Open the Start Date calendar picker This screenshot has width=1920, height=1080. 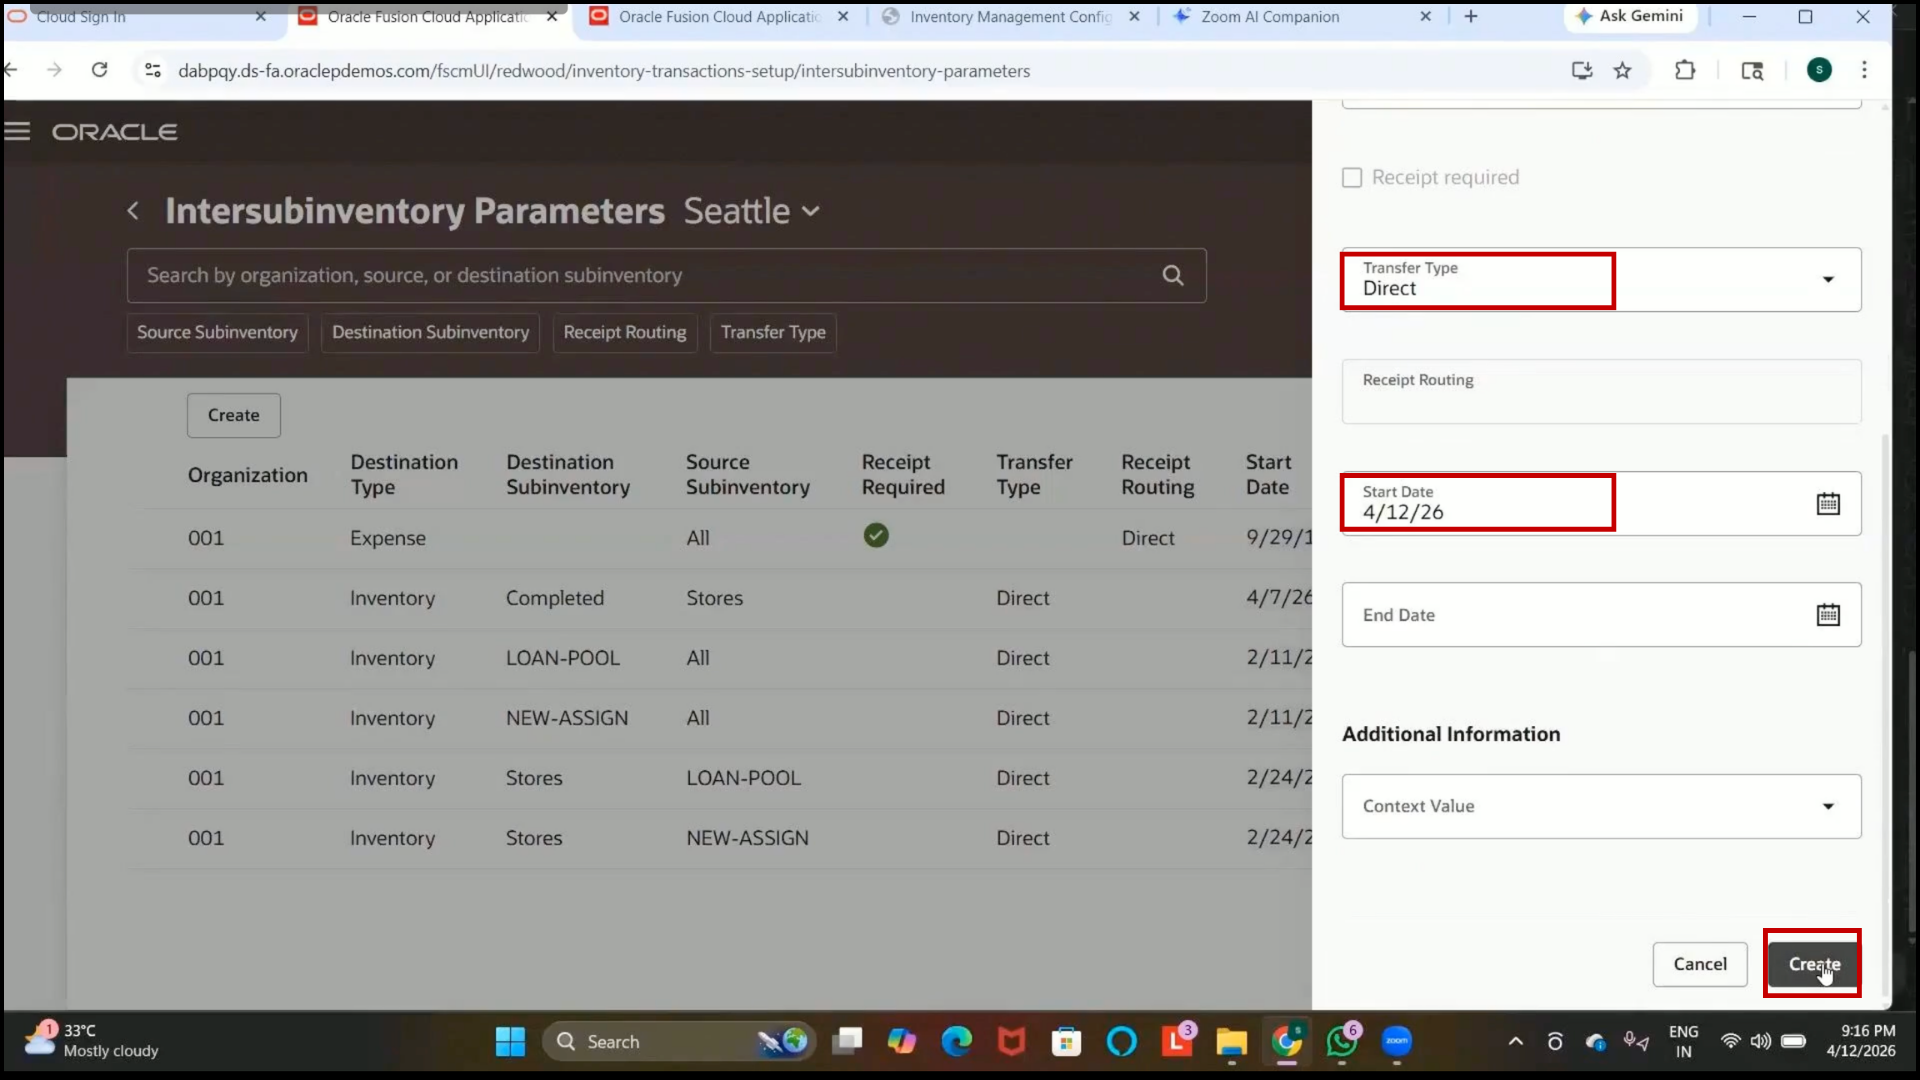pos(1828,504)
